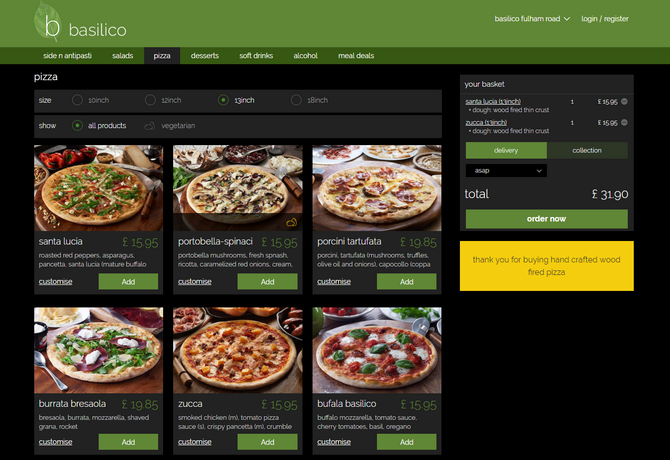Switch to collection mode
The width and height of the screenshot is (670, 460).
click(x=587, y=150)
